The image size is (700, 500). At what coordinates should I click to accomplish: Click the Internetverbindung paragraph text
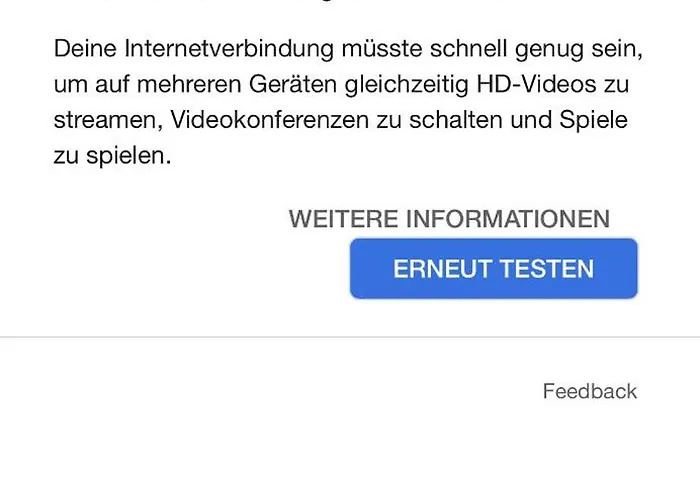348,102
